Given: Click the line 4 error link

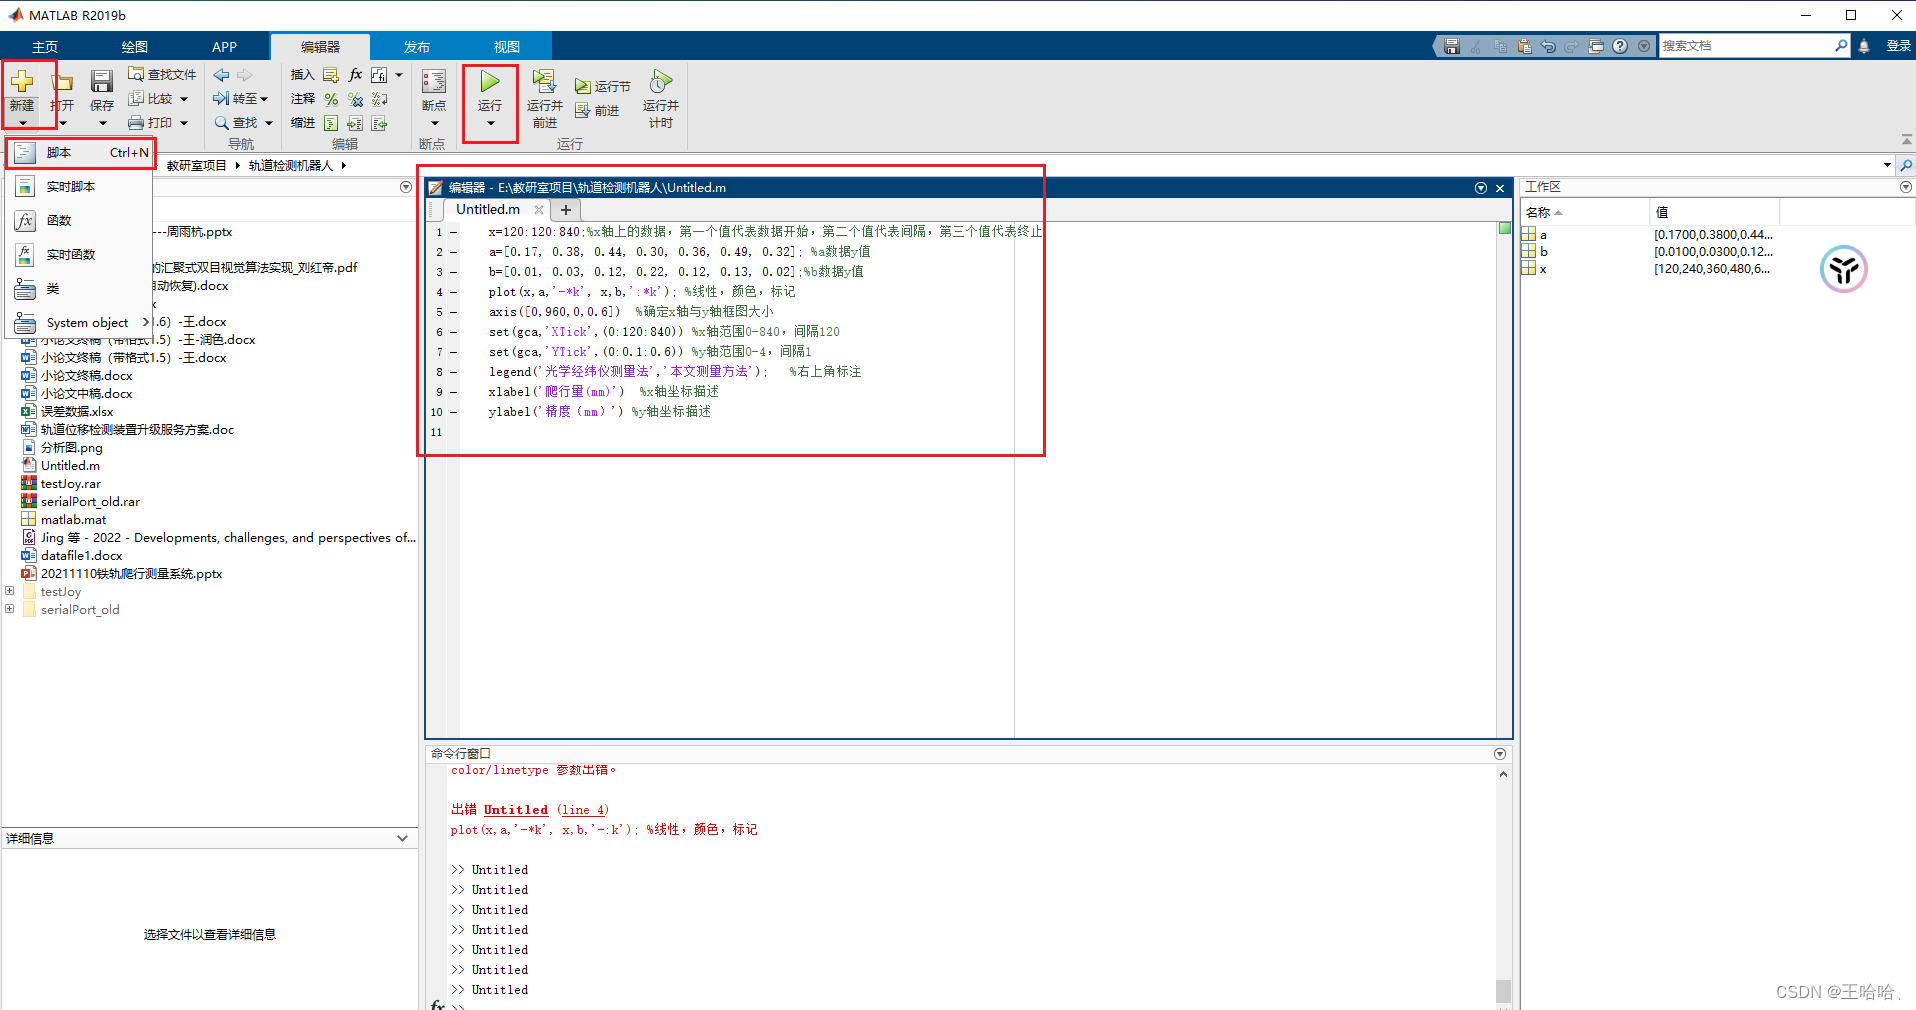Looking at the screenshot, I should [x=582, y=810].
